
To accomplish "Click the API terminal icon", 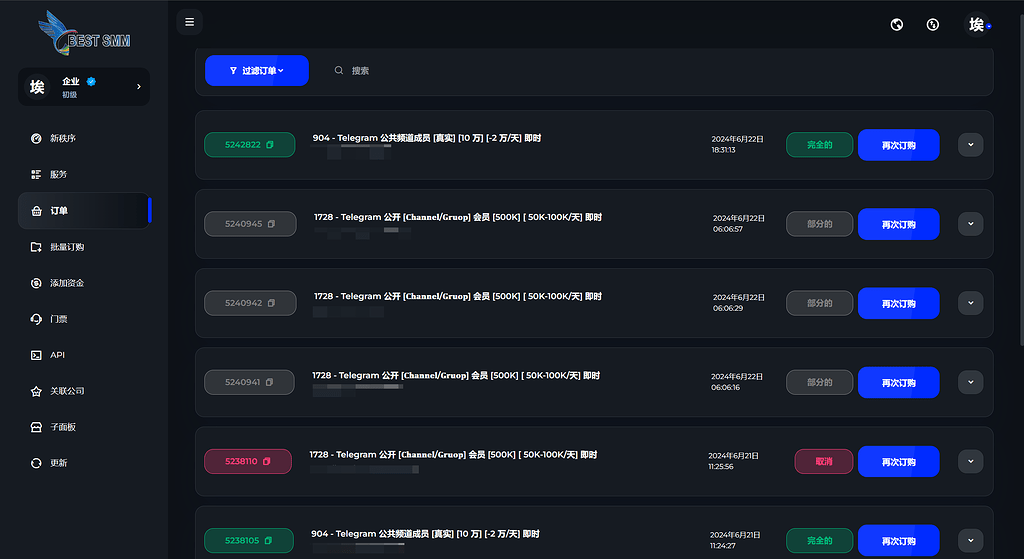I will click(x=36, y=355).
